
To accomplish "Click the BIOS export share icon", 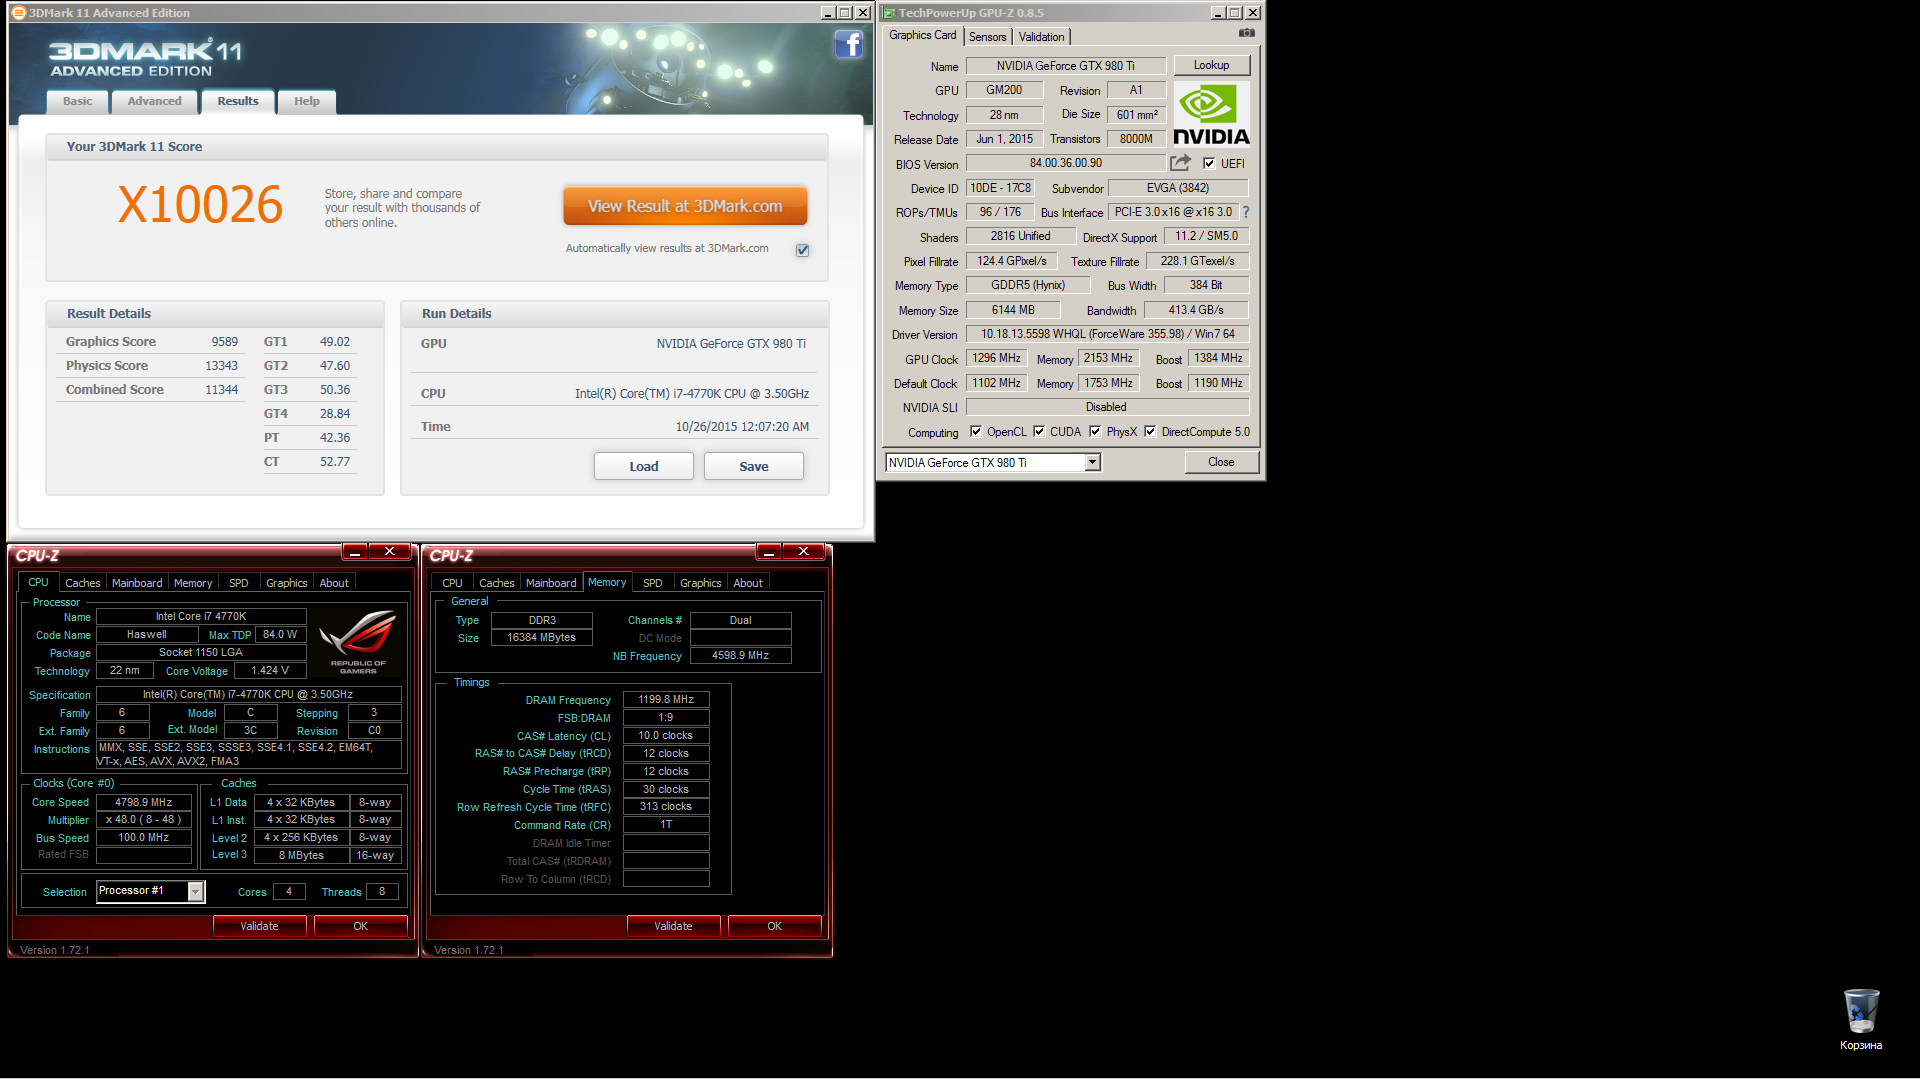I will [1180, 163].
